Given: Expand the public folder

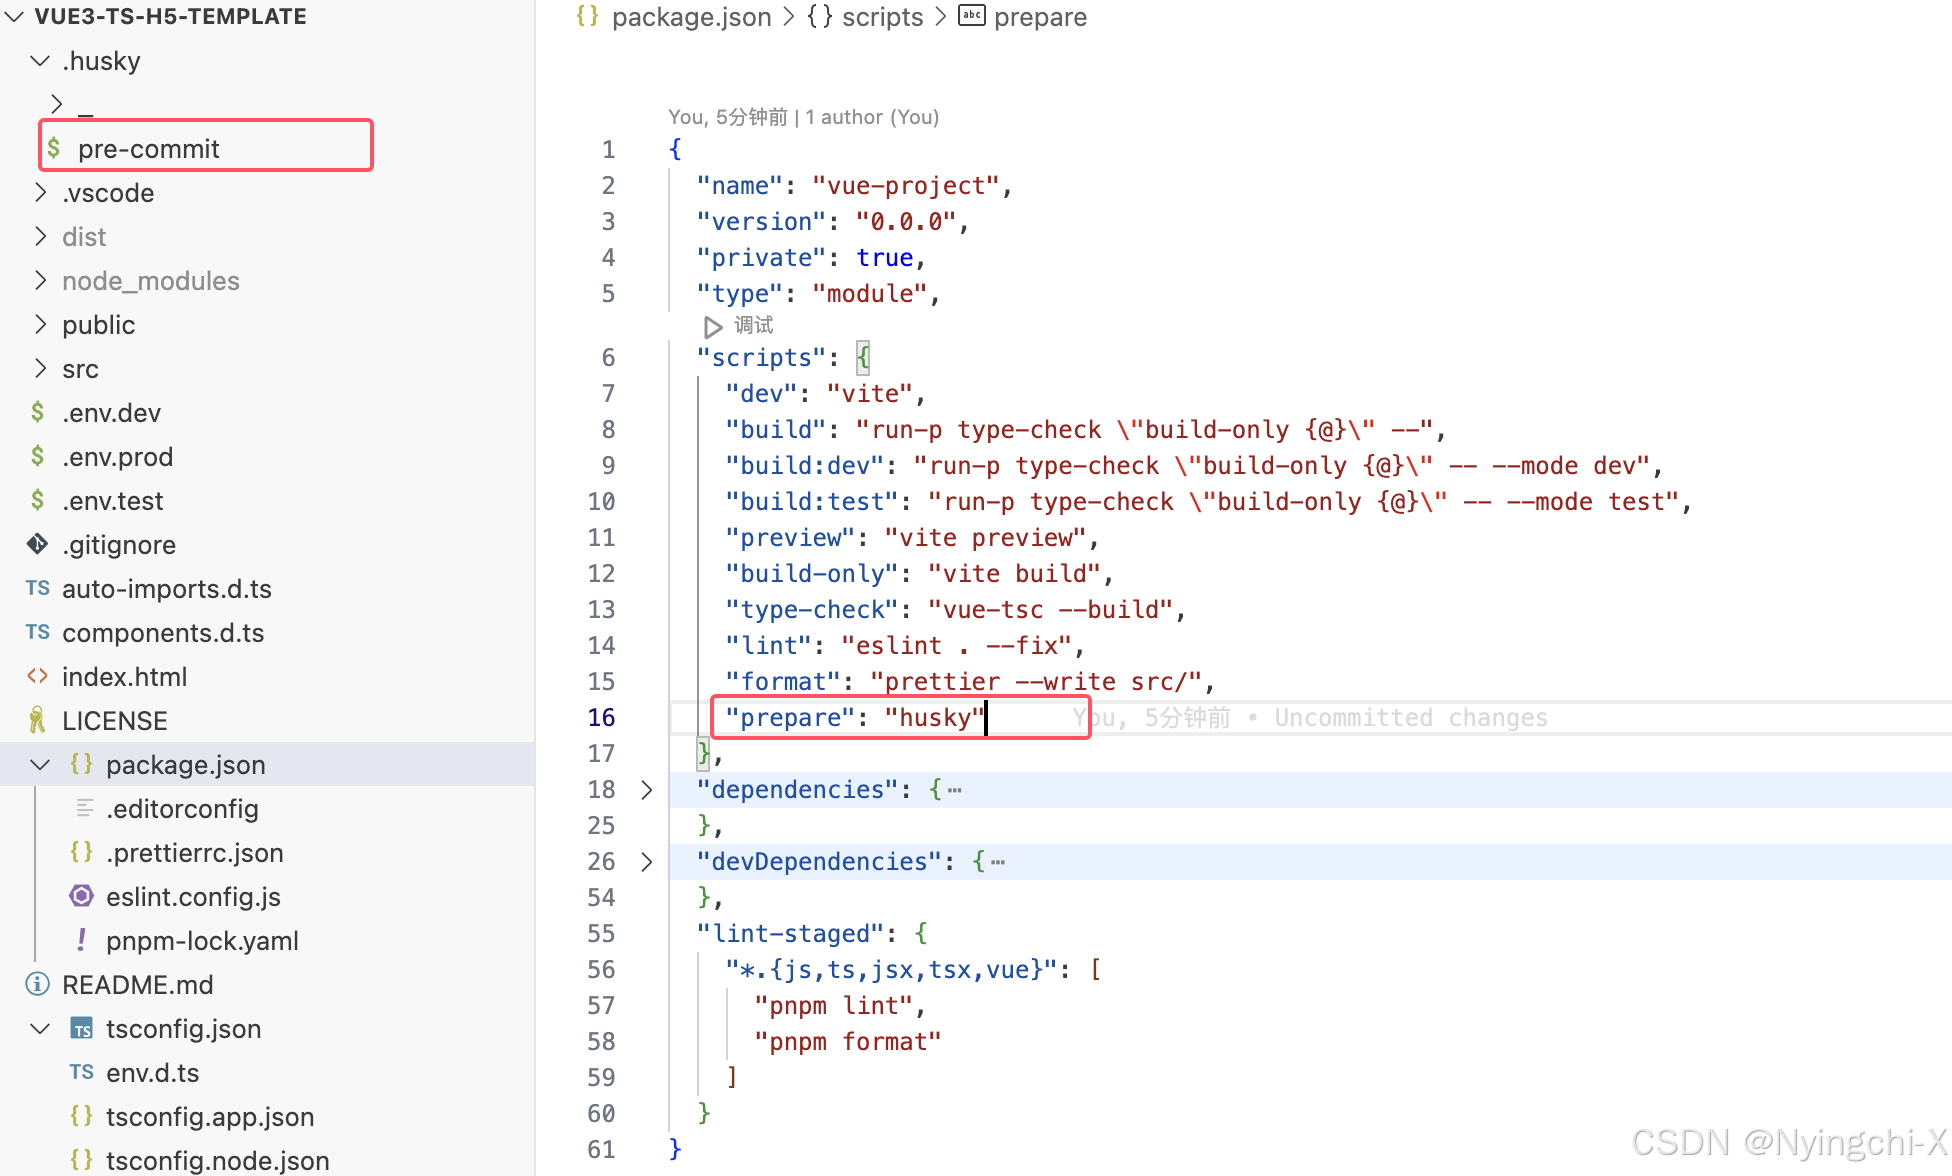Looking at the screenshot, I should 40,324.
